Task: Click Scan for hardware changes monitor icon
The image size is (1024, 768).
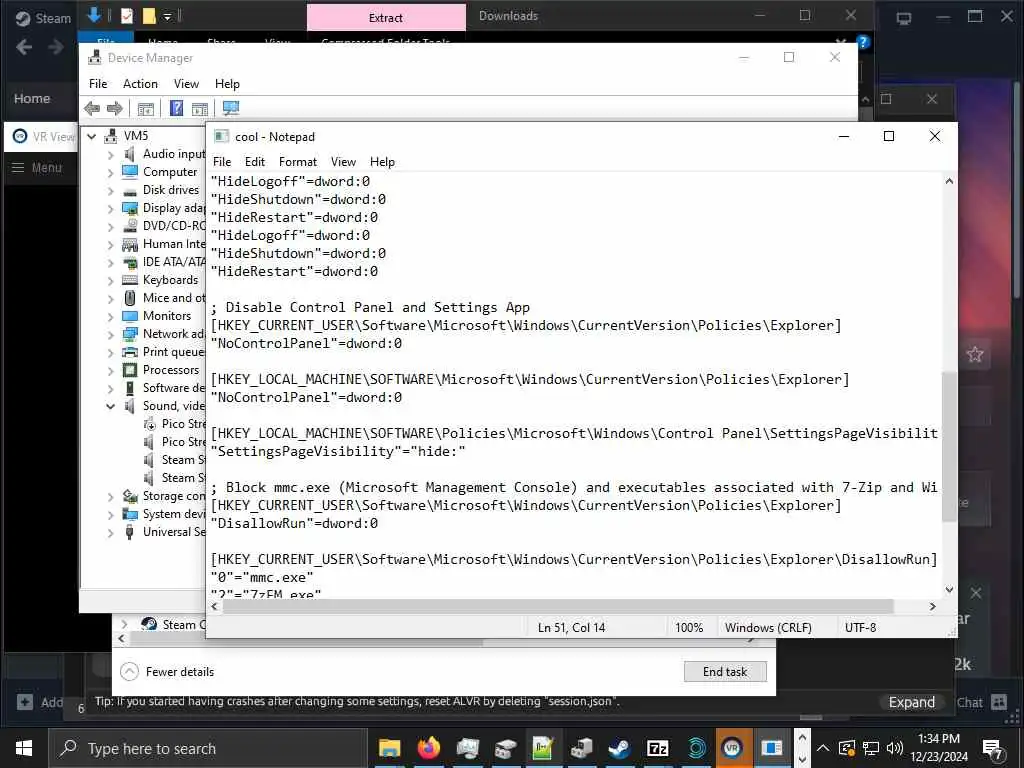Action: click(x=231, y=108)
